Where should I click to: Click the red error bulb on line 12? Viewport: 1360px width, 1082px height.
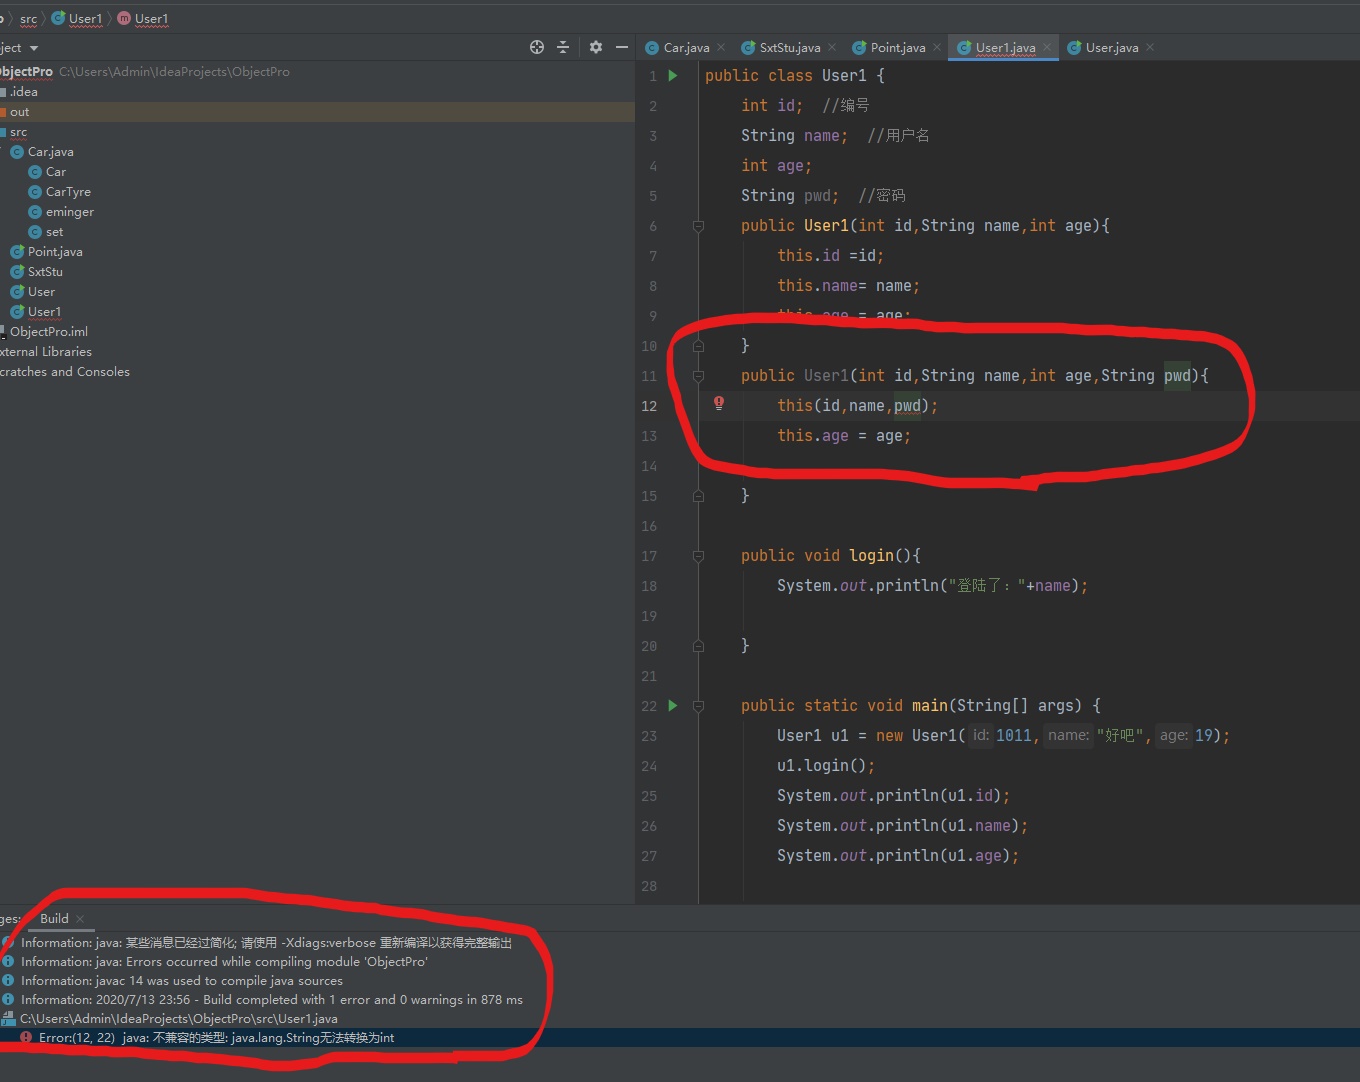(718, 403)
